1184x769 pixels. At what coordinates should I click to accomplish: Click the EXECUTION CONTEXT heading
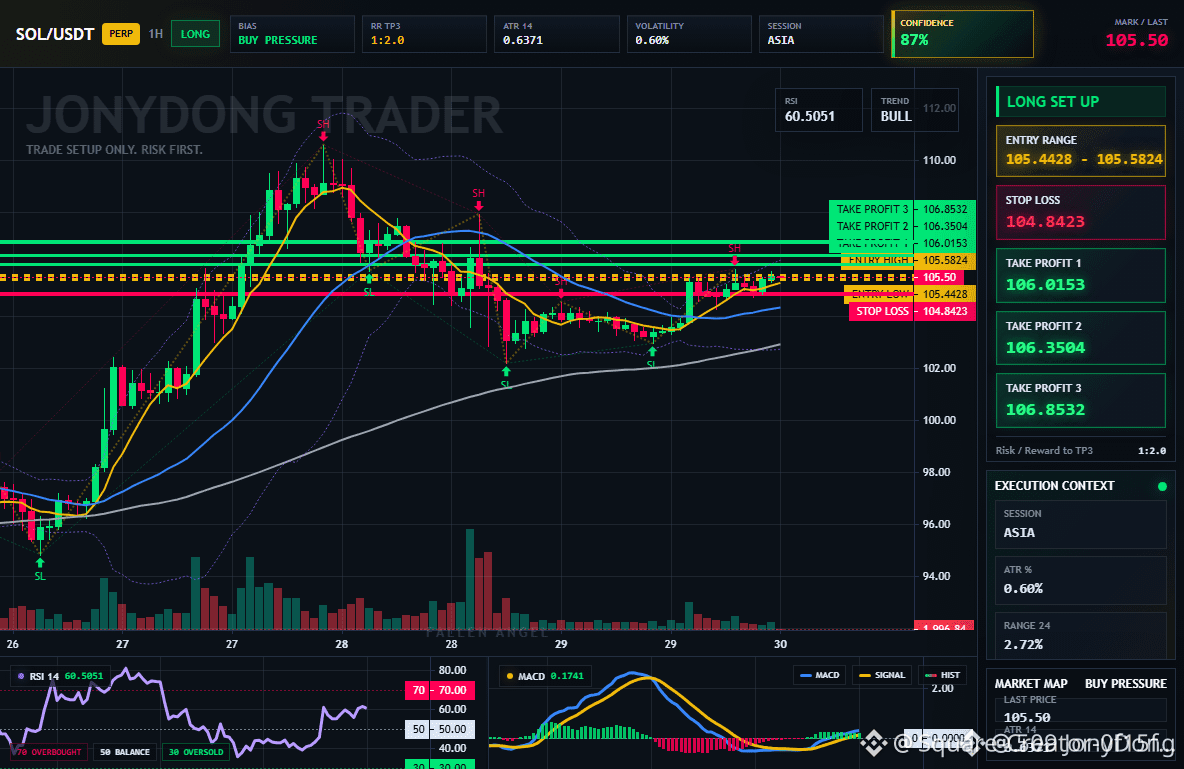click(1054, 486)
